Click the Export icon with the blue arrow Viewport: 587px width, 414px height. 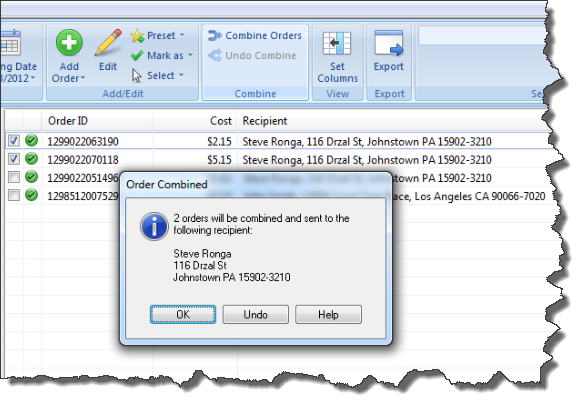click(389, 43)
